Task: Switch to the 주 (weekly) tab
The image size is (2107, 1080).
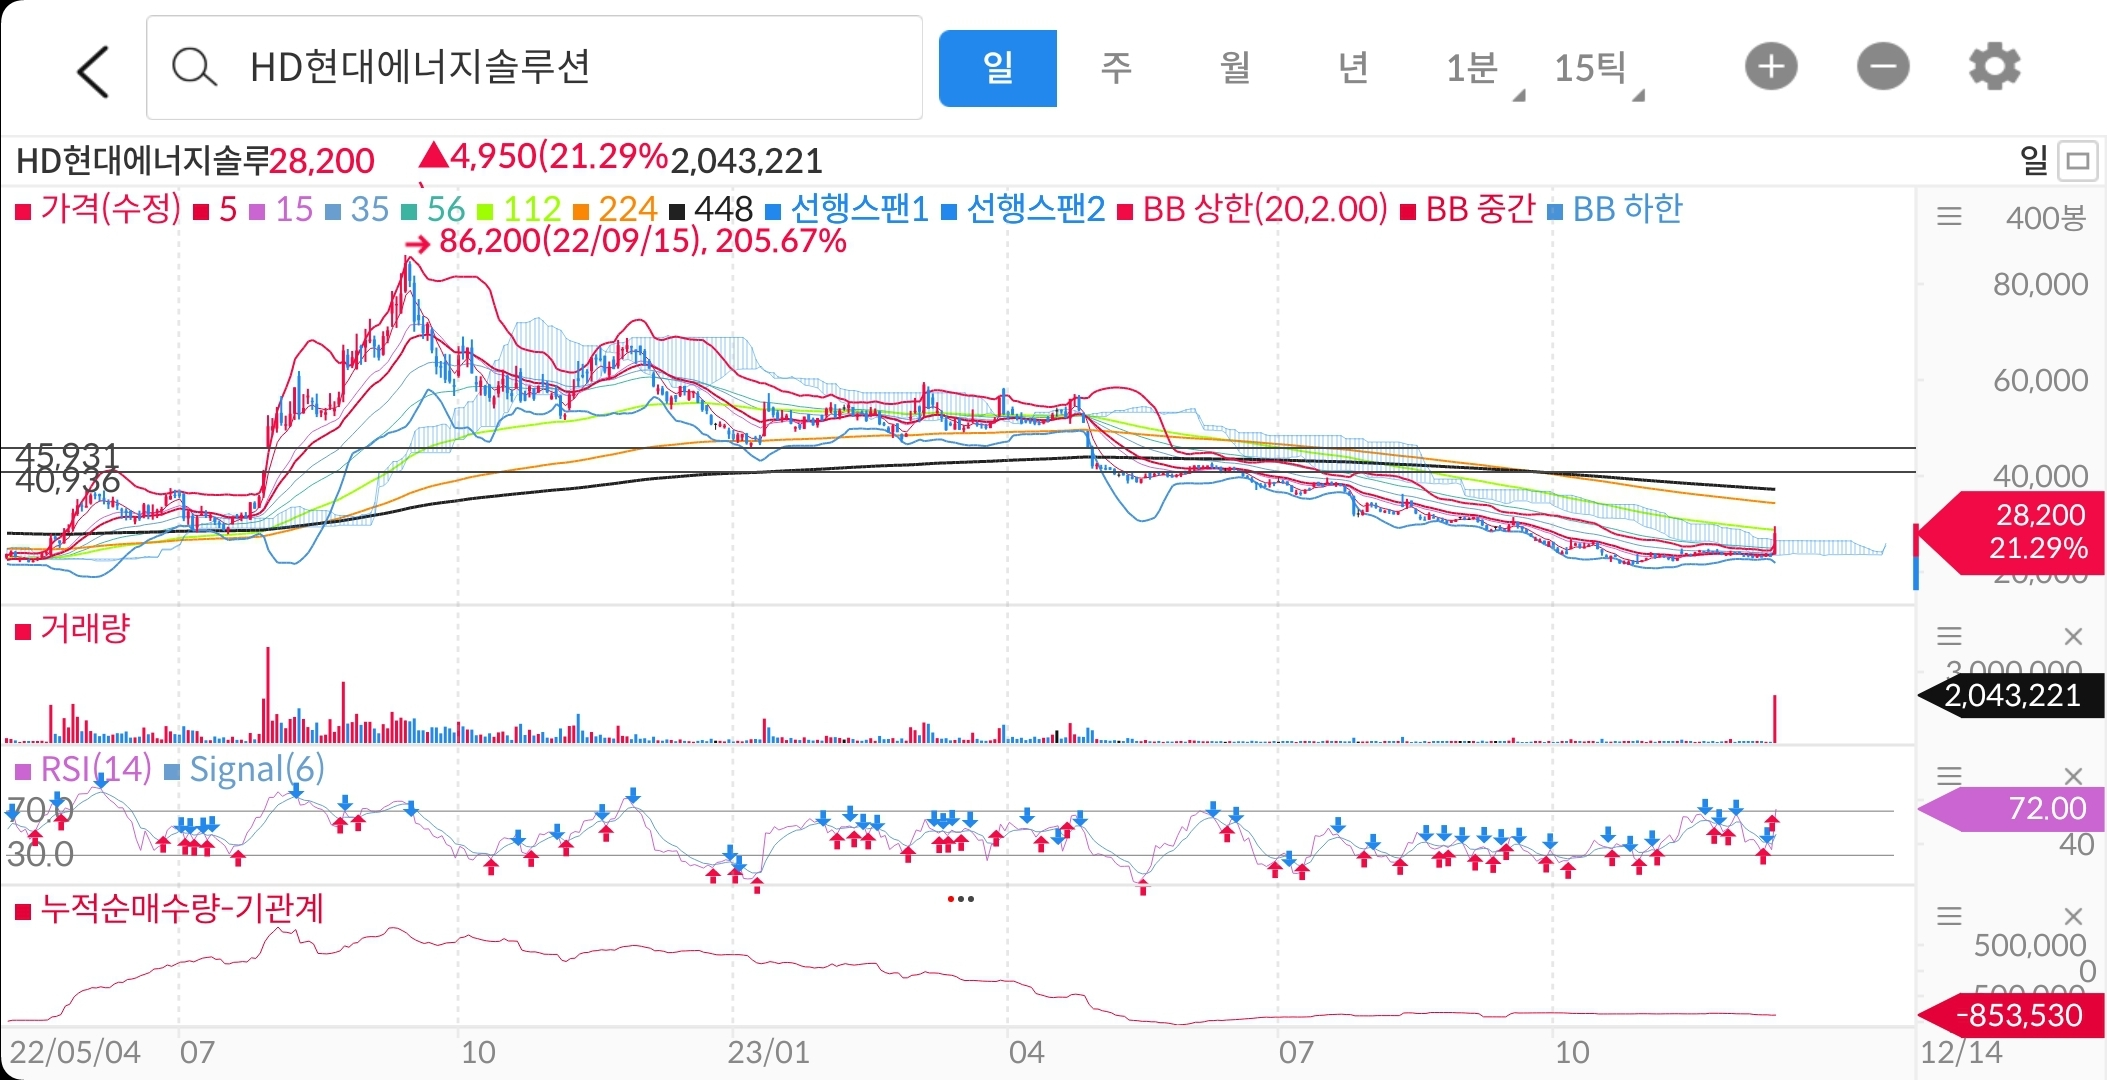Action: [x=1116, y=68]
